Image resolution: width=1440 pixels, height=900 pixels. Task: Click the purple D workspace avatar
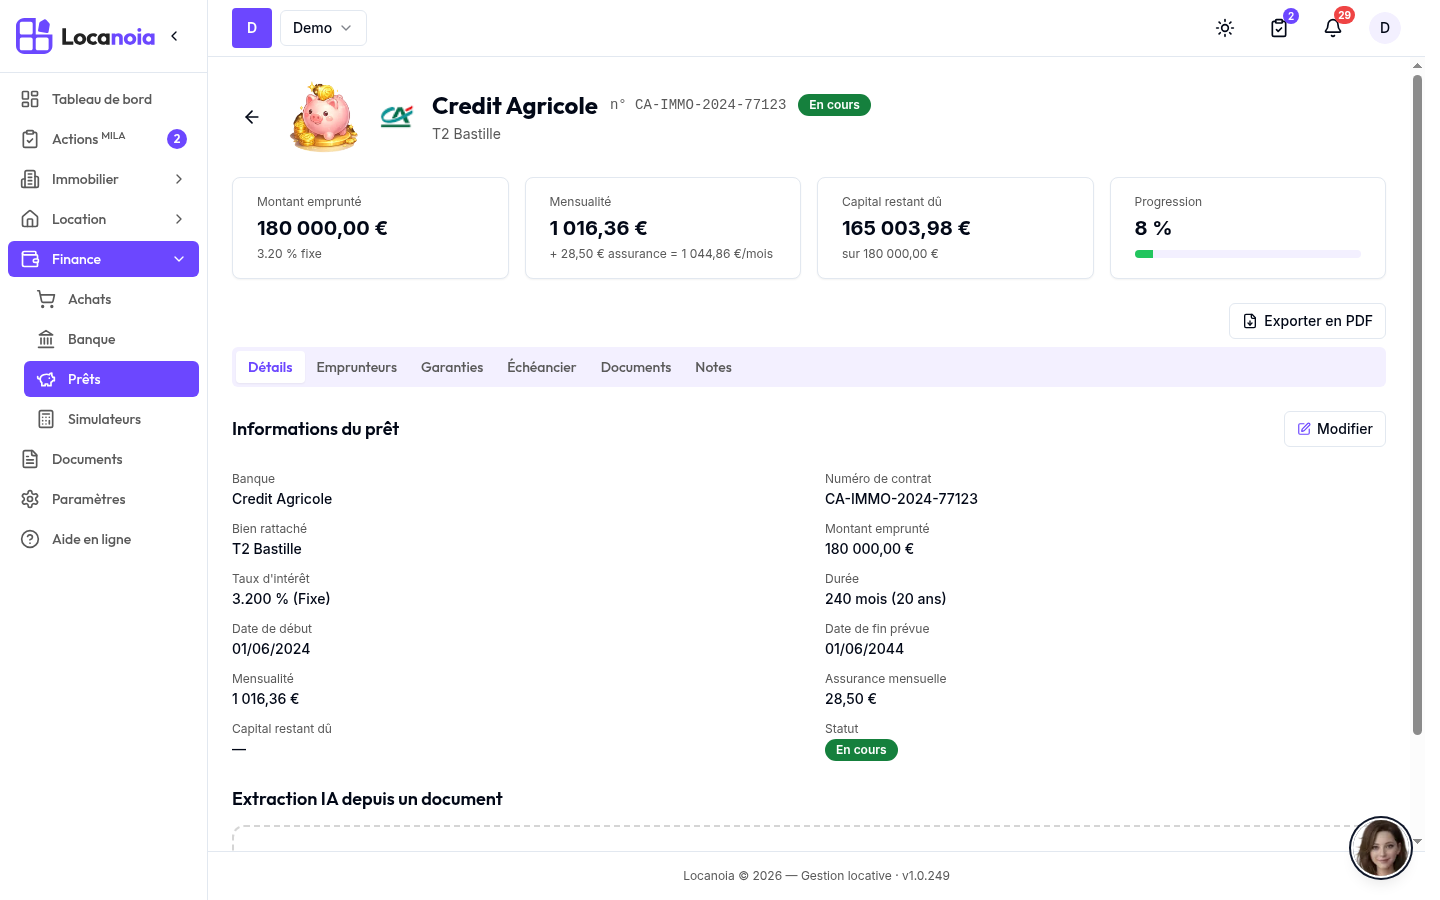(x=252, y=28)
